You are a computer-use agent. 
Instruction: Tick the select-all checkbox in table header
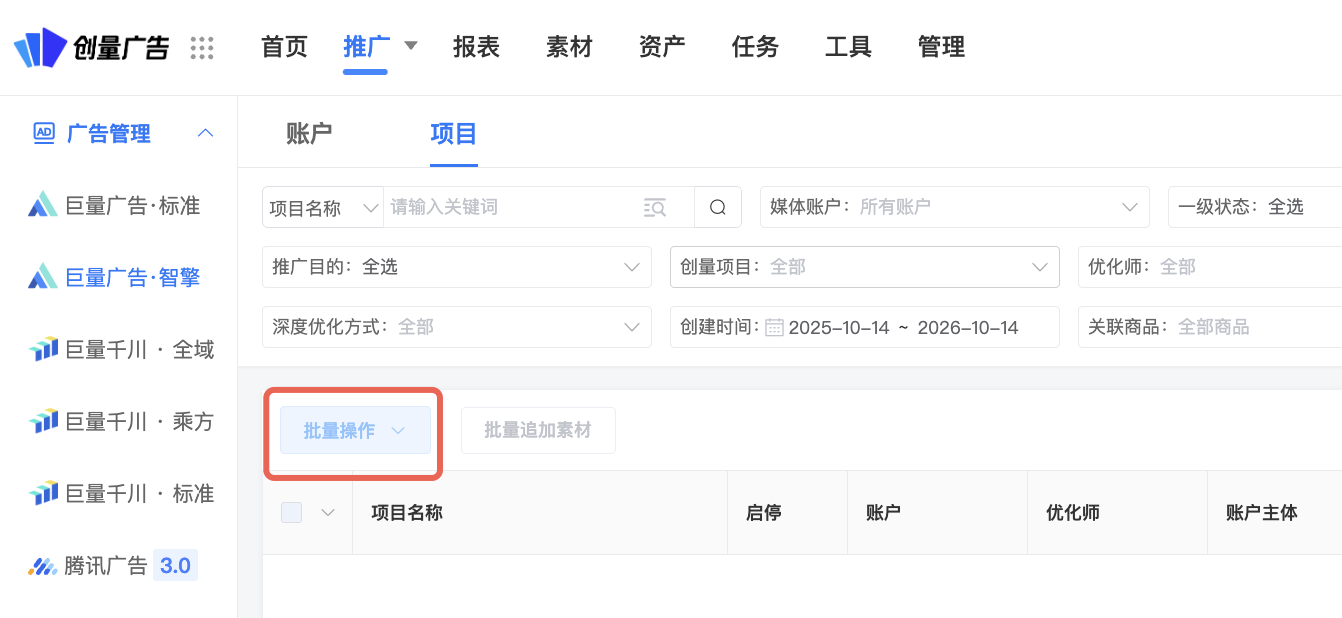[x=292, y=512]
